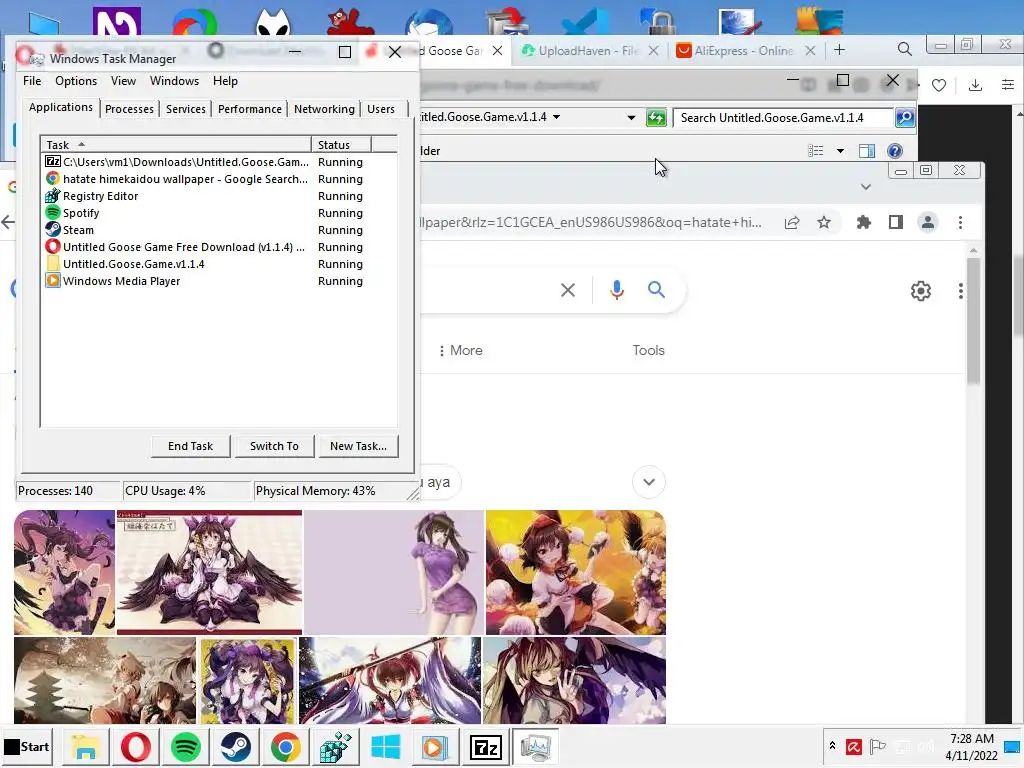
Task: Switch to the Performance tab
Action: coord(249,109)
